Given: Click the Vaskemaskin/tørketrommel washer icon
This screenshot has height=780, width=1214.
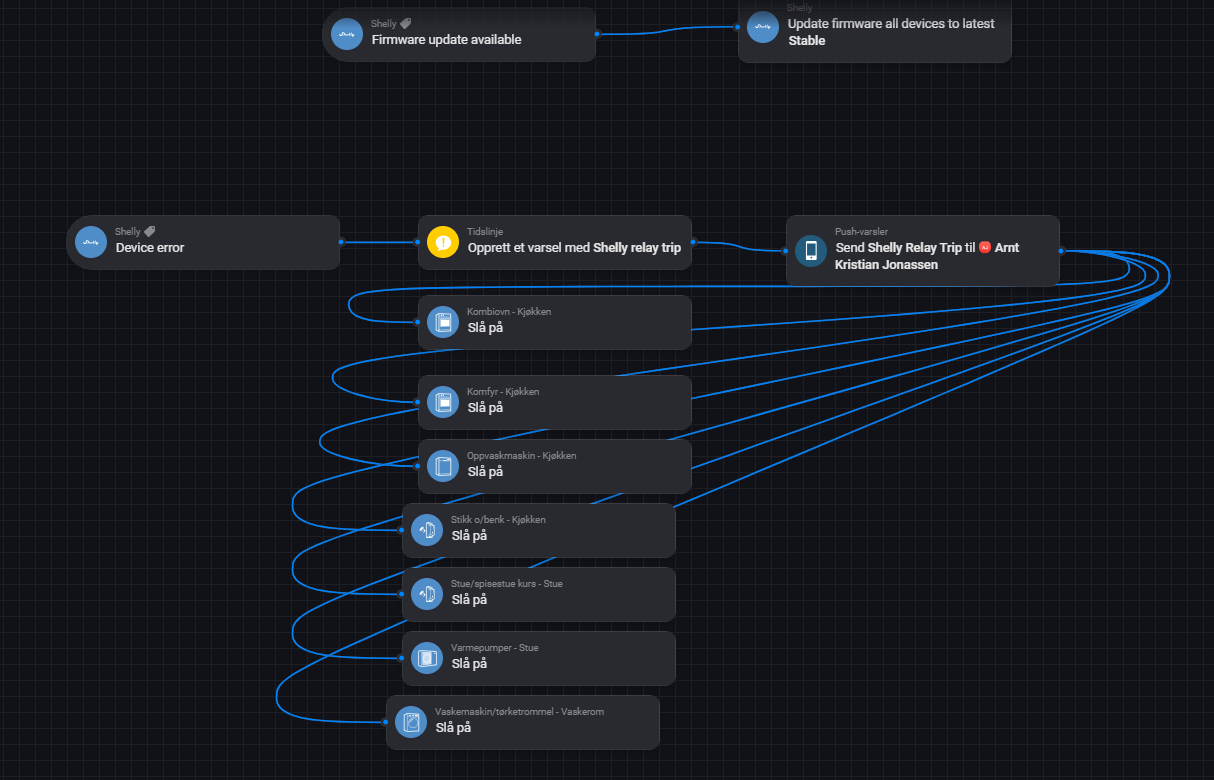Looking at the screenshot, I should coord(411,722).
